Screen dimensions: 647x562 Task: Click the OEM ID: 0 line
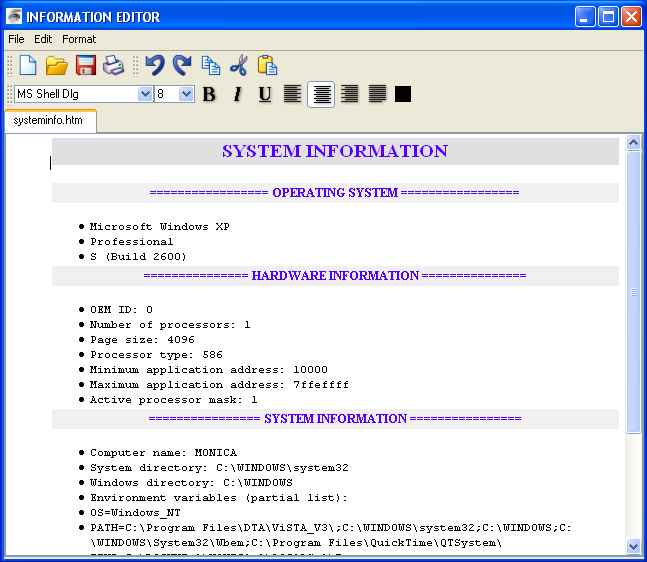pyautogui.click(x=121, y=309)
